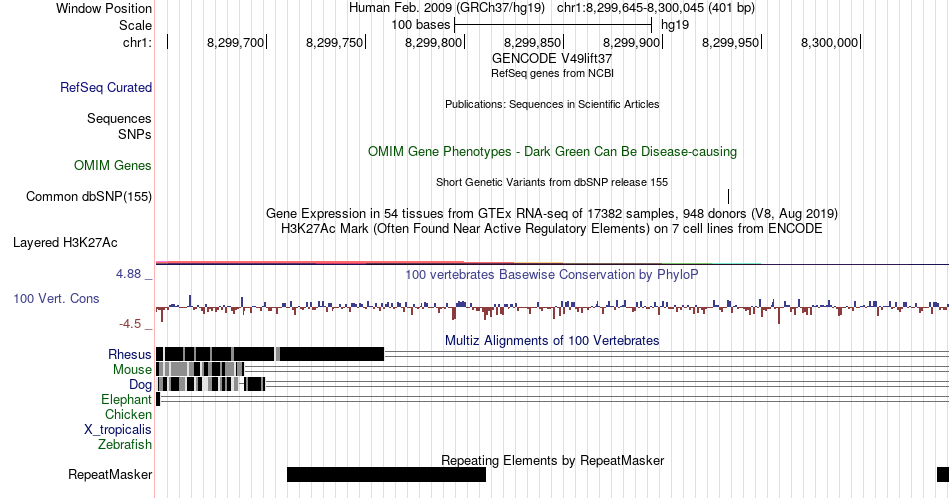950x498 pixels.
Task: Click the PhyloP -4.5 lower limit value
Action: 130,324
